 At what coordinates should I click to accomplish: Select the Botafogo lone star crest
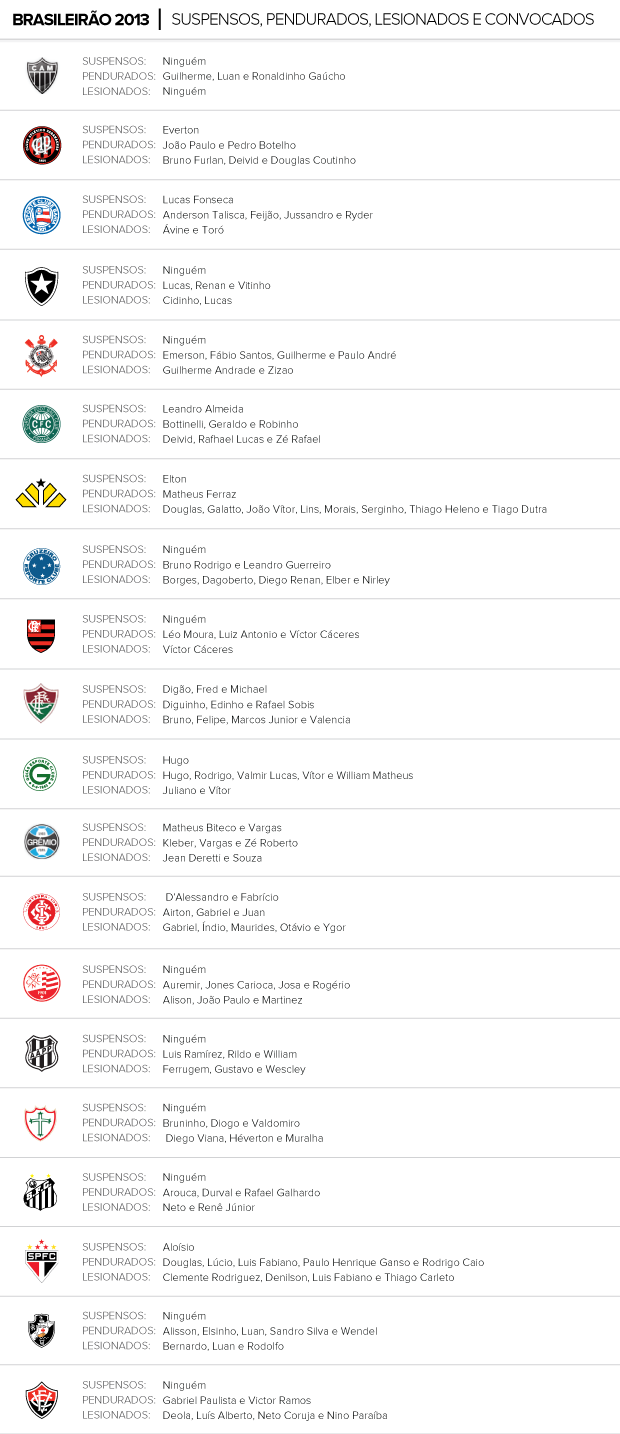coord(42,286)
